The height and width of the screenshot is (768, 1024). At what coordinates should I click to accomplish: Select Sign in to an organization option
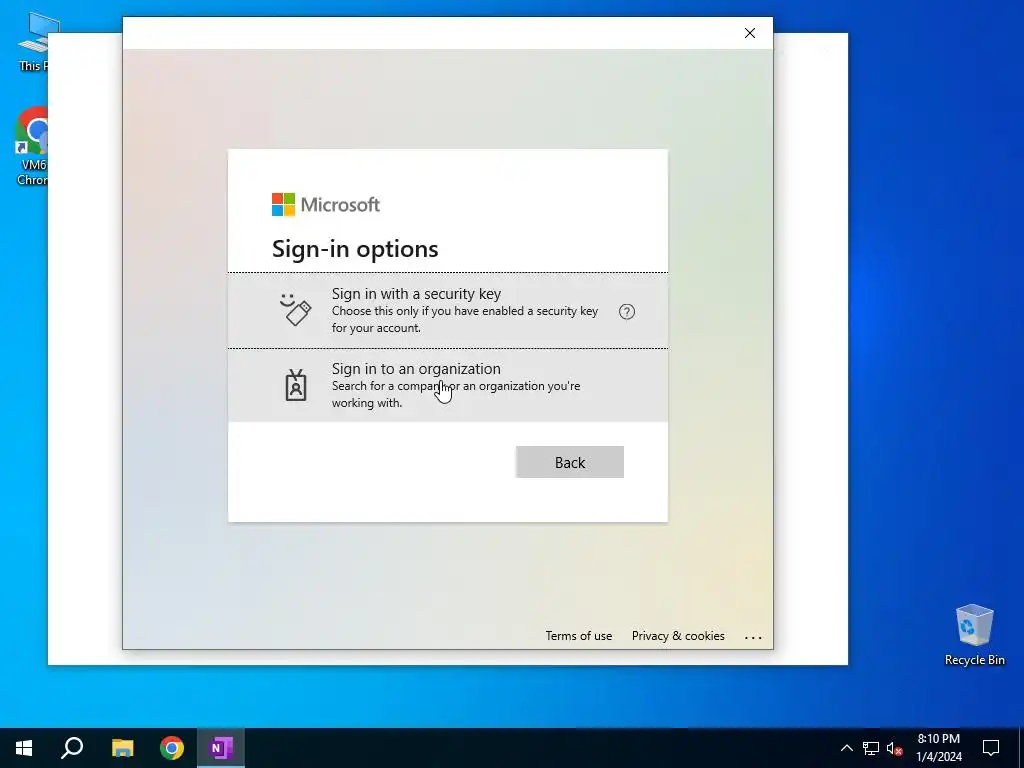tap(447, 385)
